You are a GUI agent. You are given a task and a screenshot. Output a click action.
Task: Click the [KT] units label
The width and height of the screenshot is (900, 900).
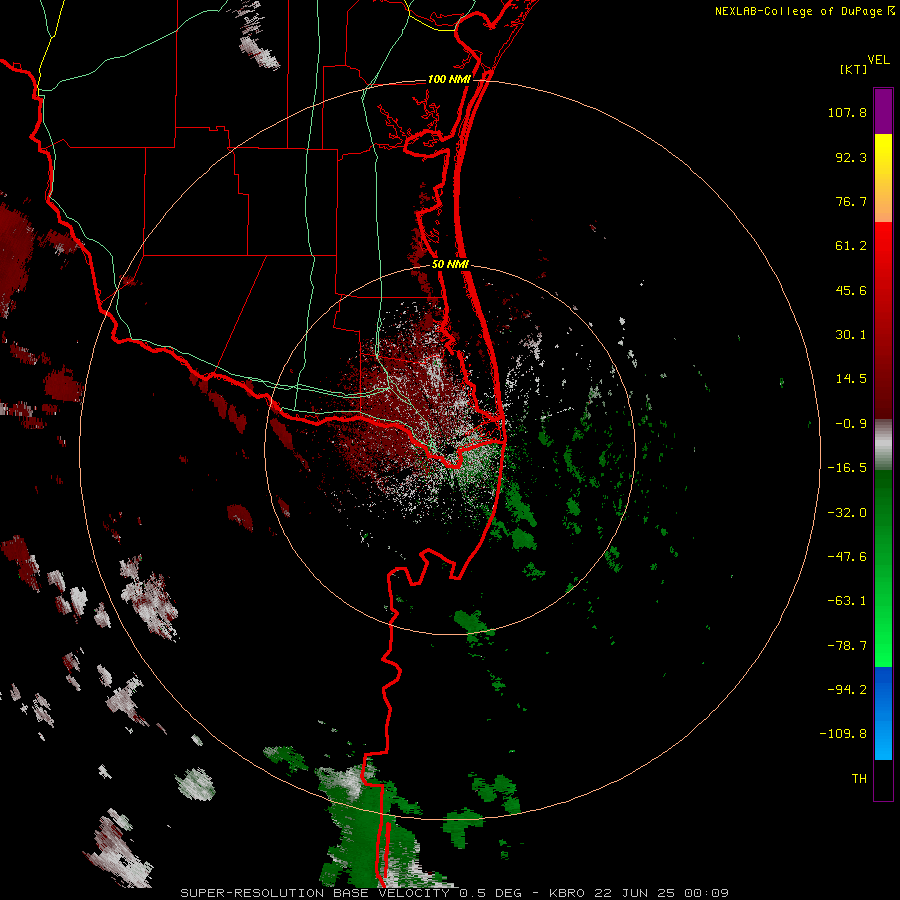click(854, 69)
